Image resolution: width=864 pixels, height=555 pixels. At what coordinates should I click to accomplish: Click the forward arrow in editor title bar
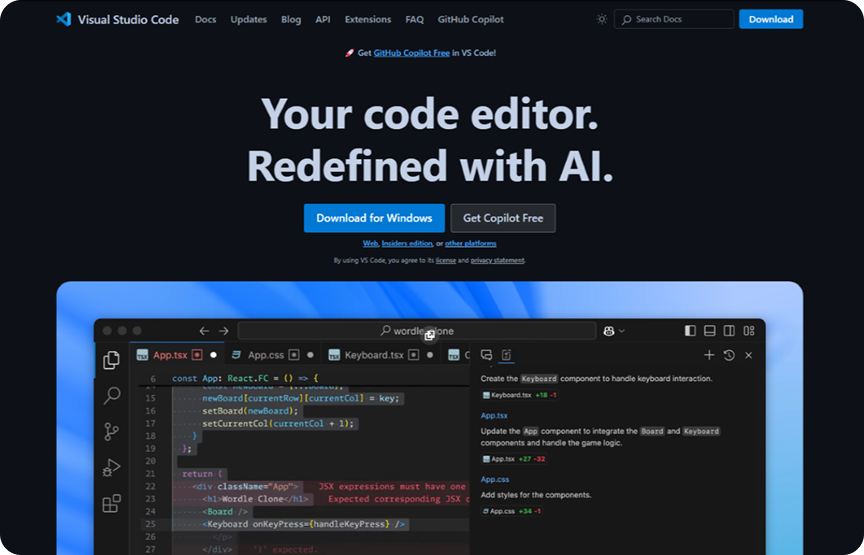click(223, 331)
